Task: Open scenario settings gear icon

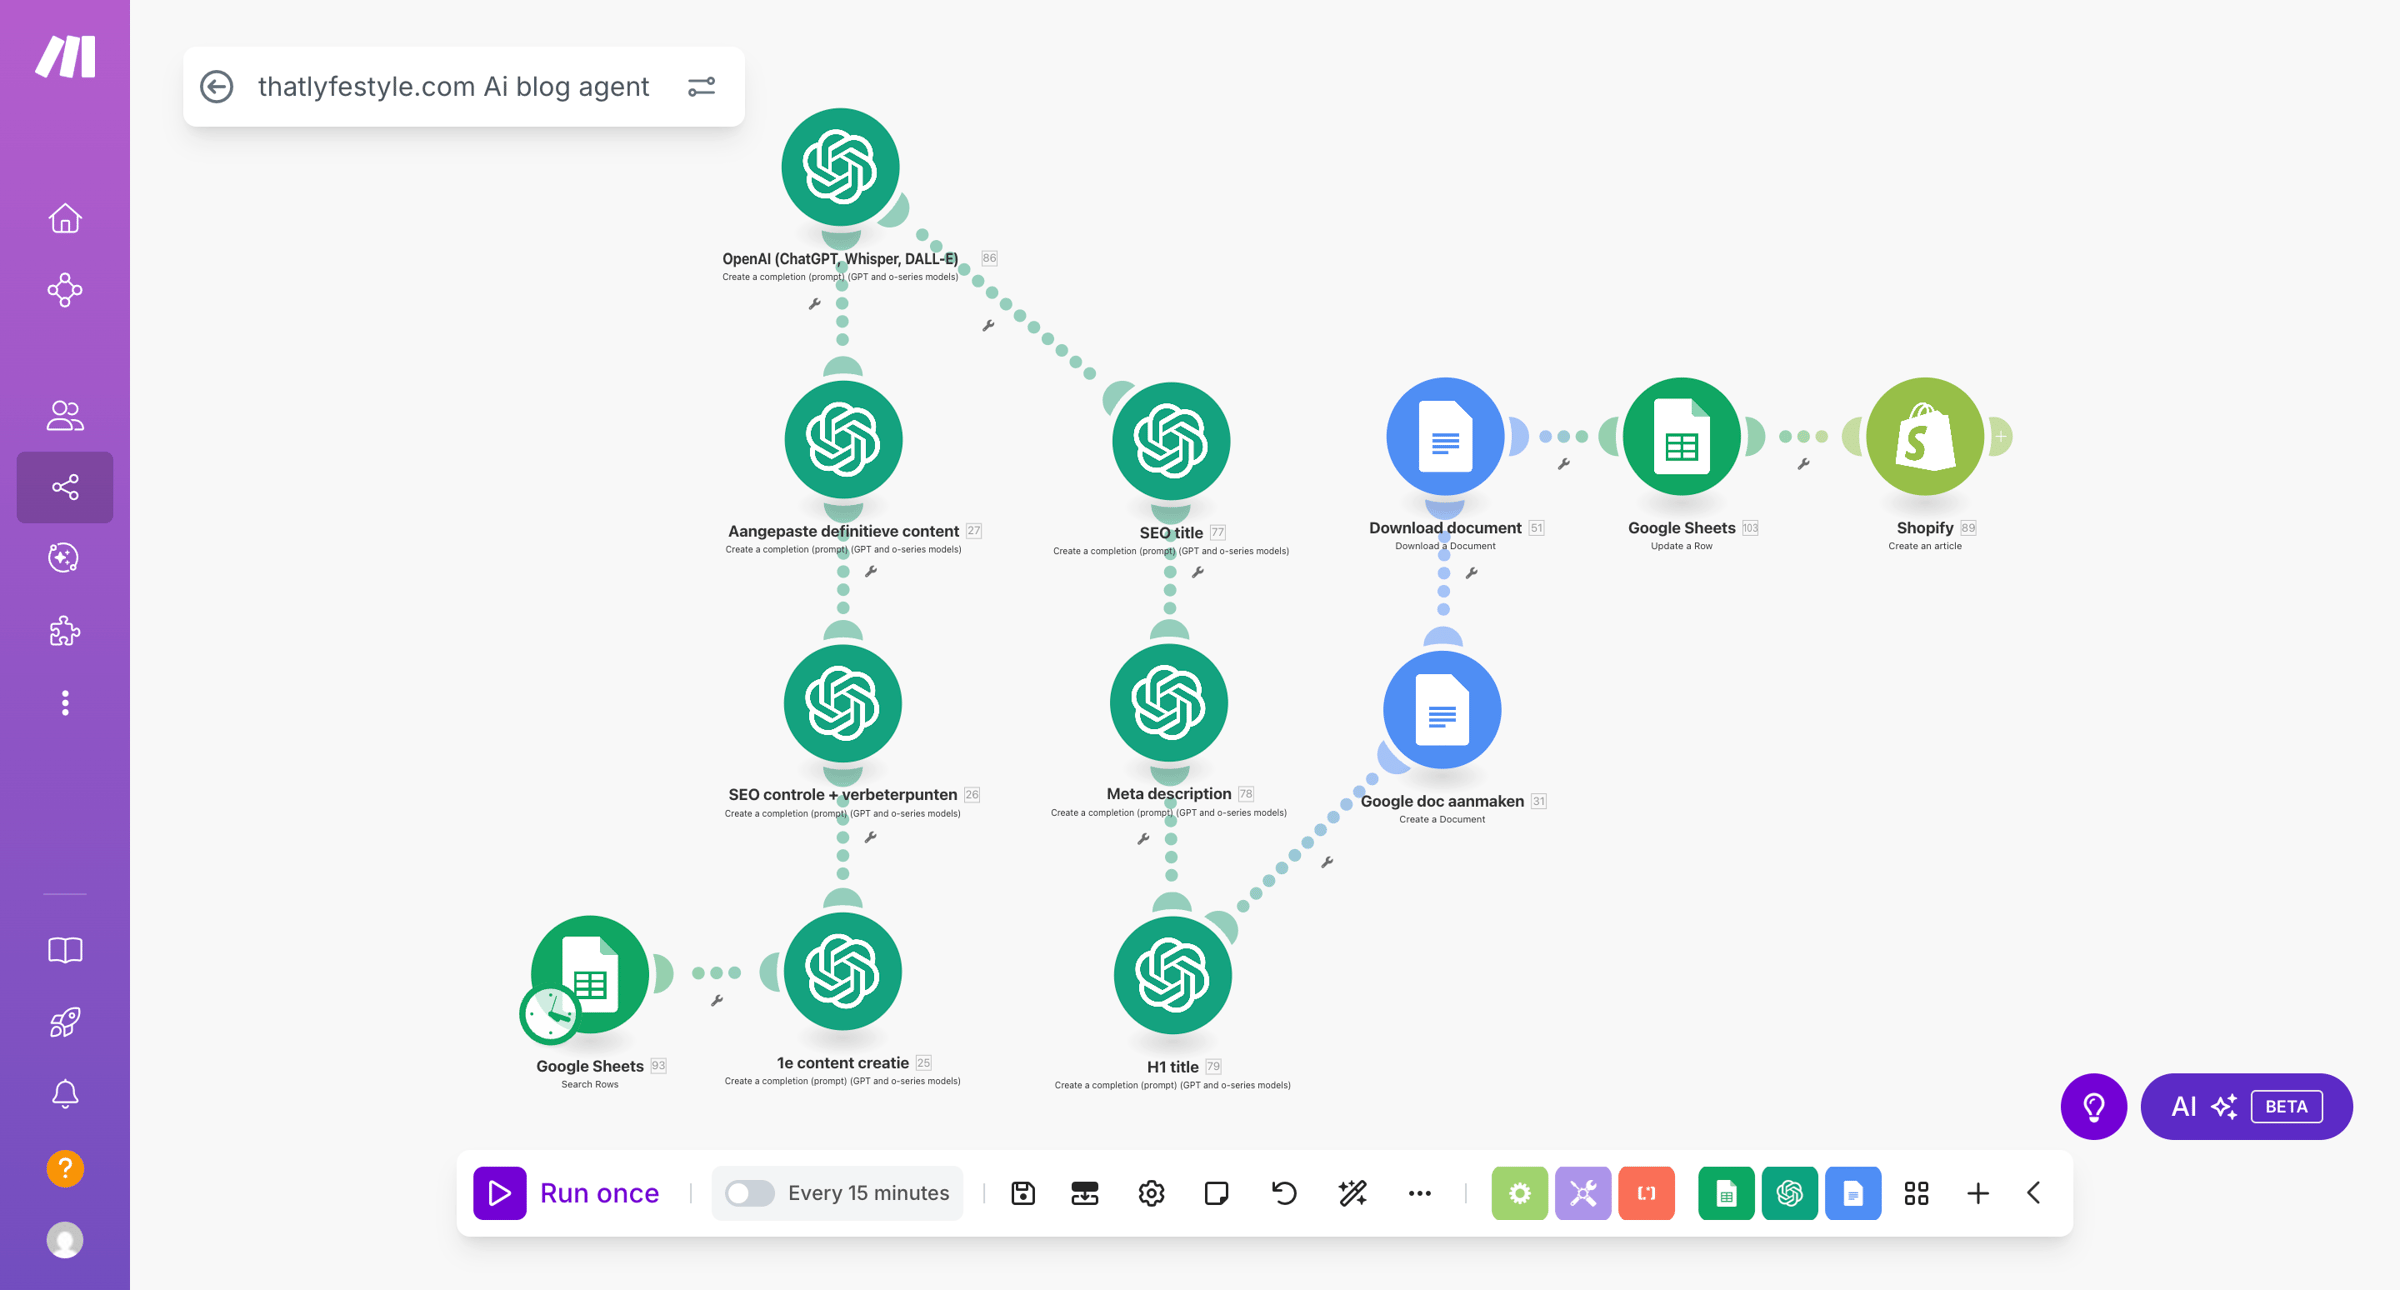Action: [x=1151, y=1193]
